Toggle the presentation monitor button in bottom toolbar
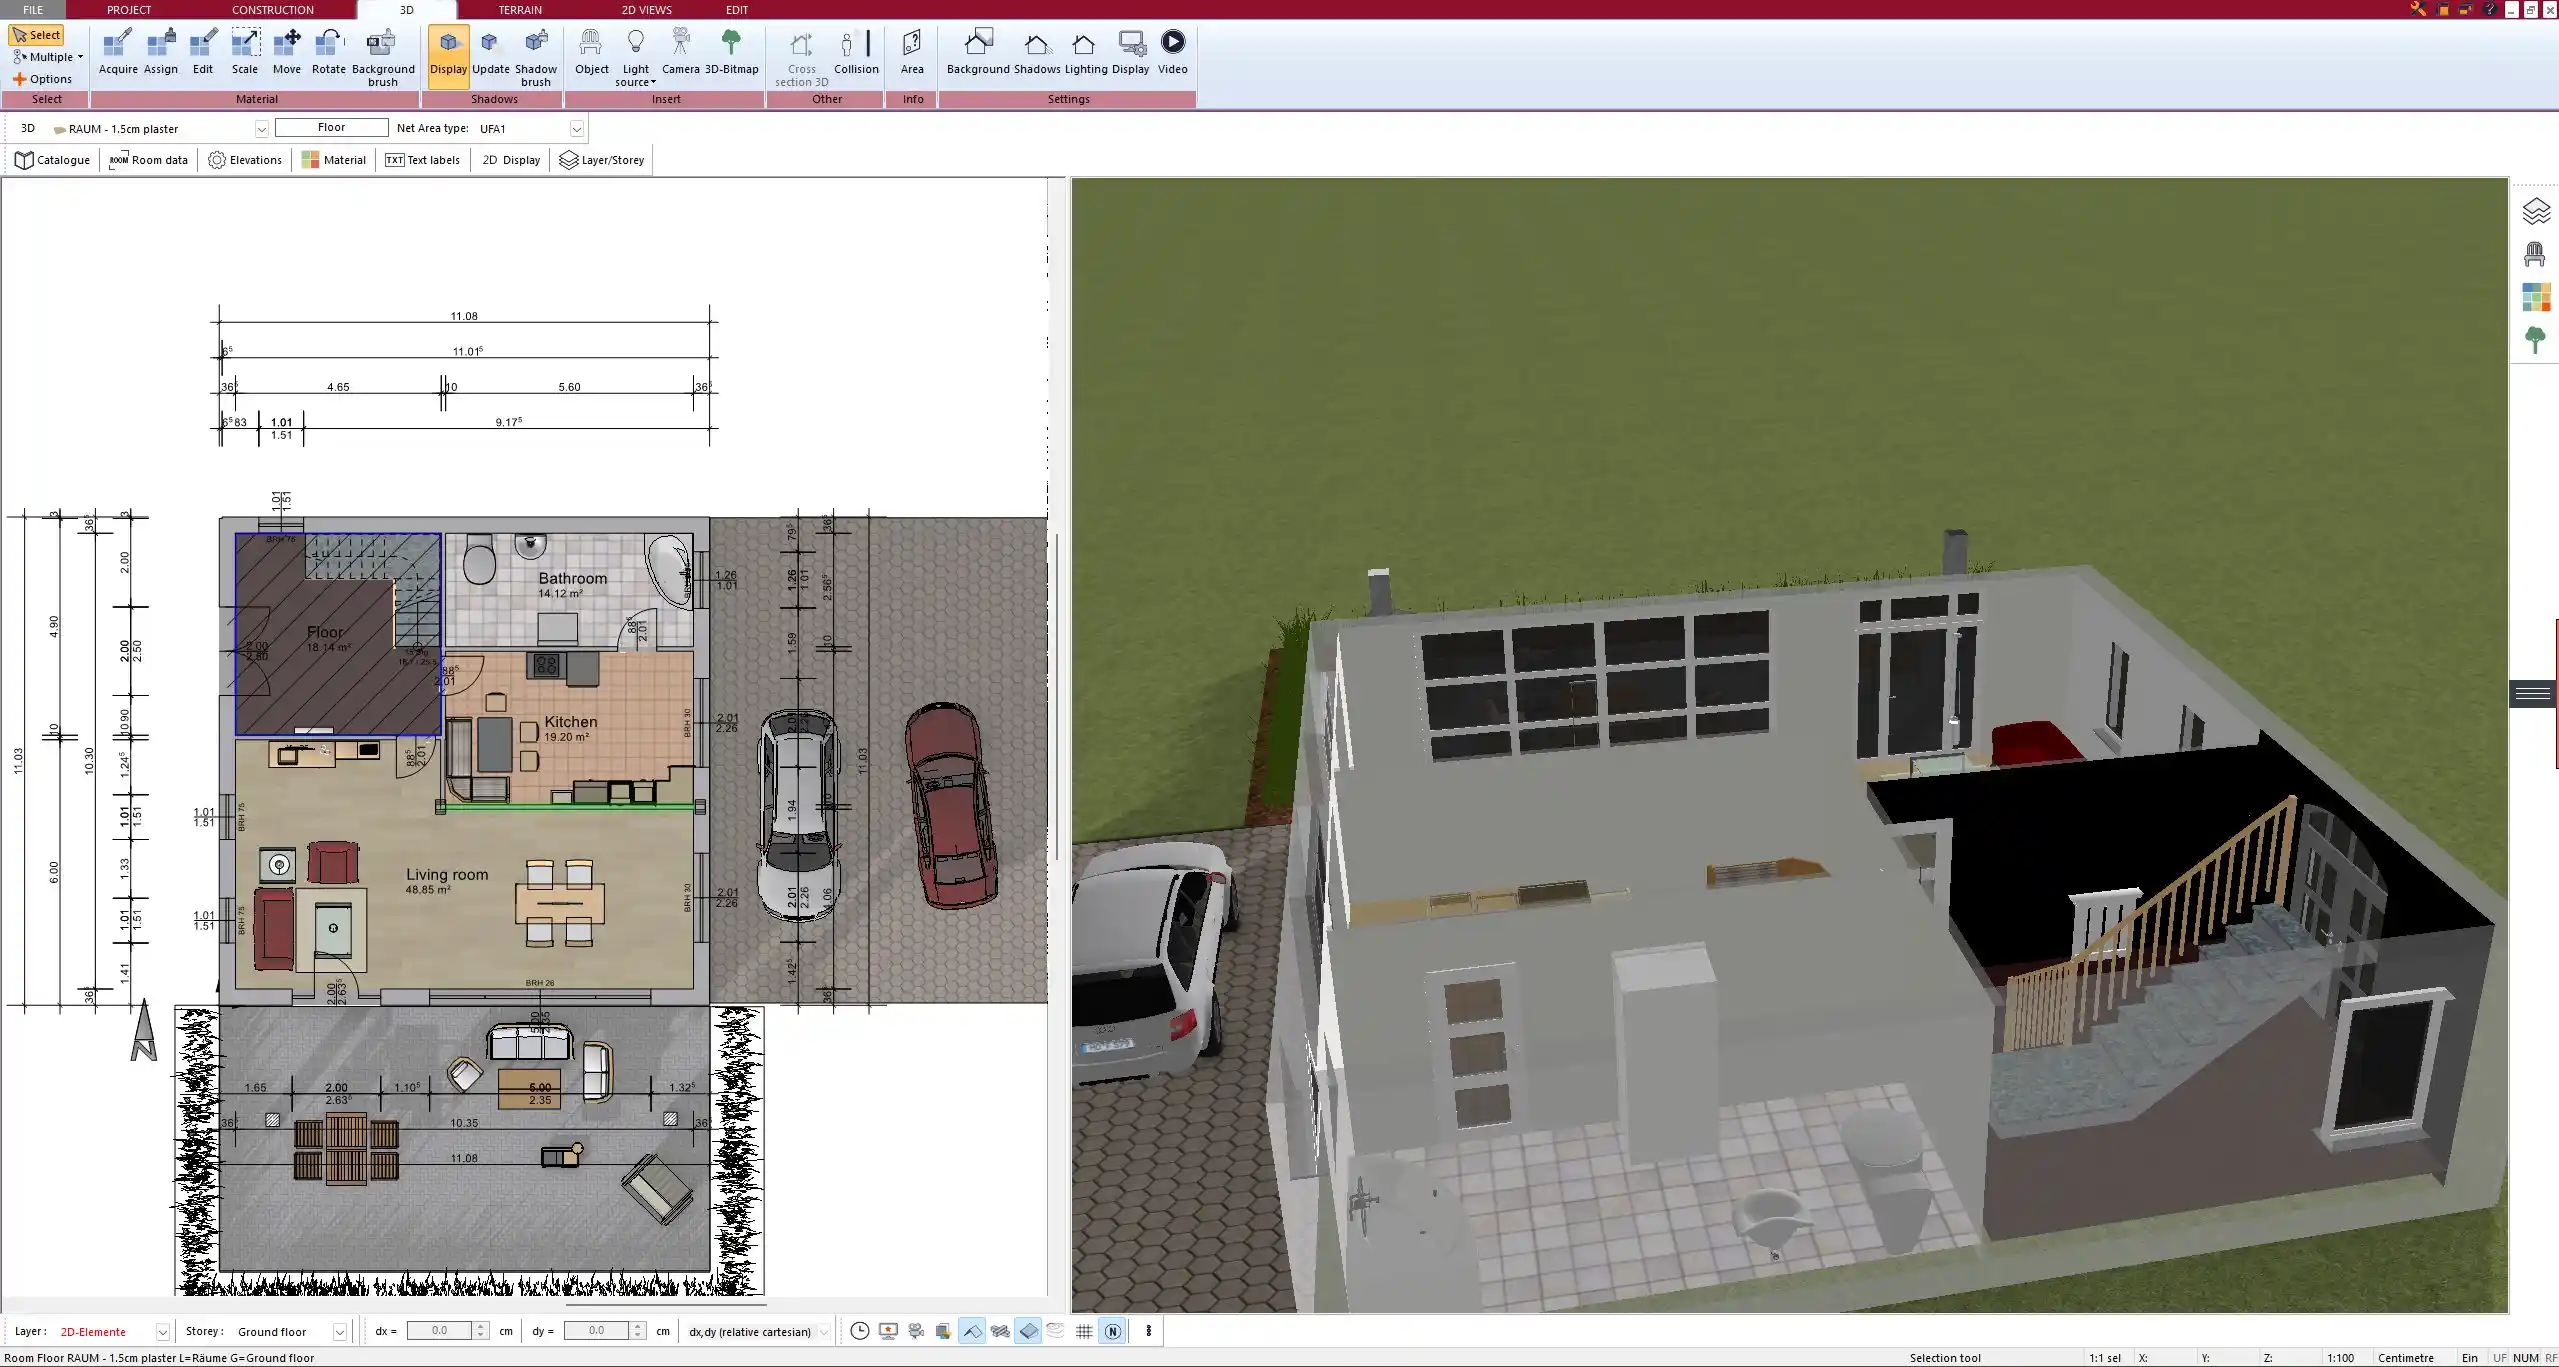Screen dimensions: 2559x1367 (887, 1331)
